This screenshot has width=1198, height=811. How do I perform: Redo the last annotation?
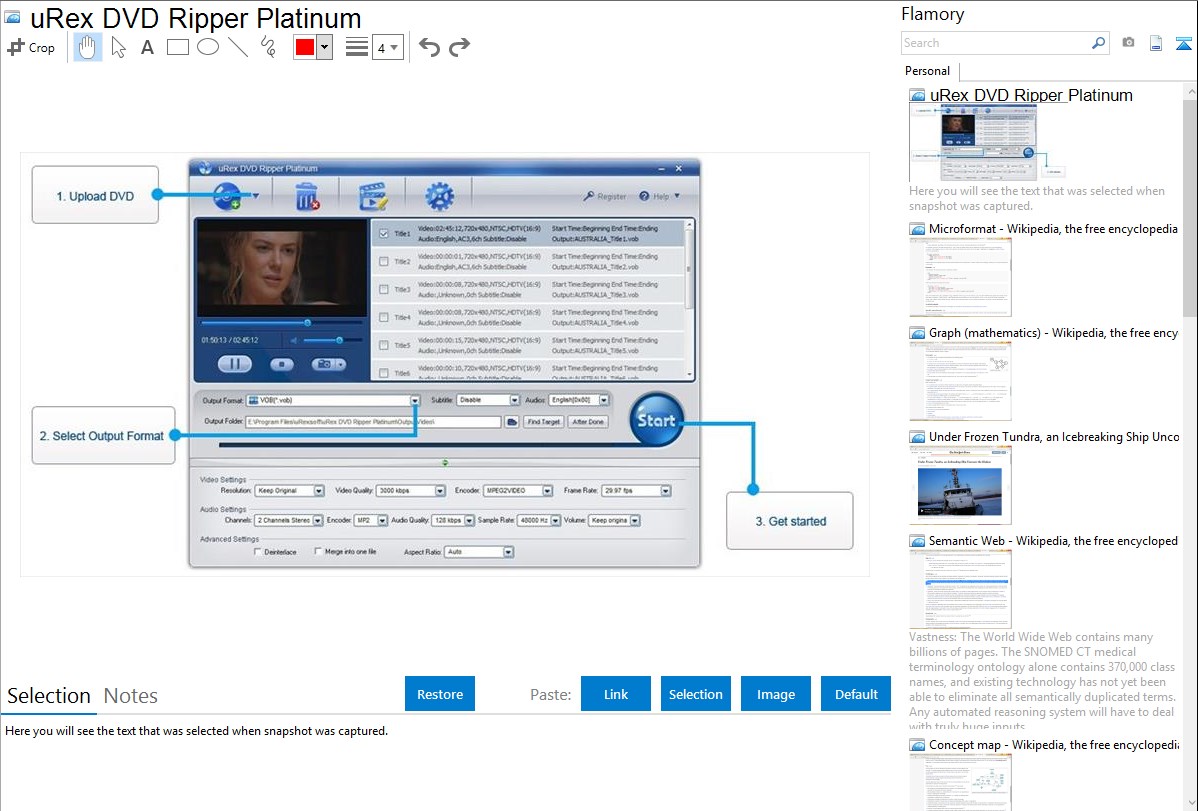(x=459, y=47)
